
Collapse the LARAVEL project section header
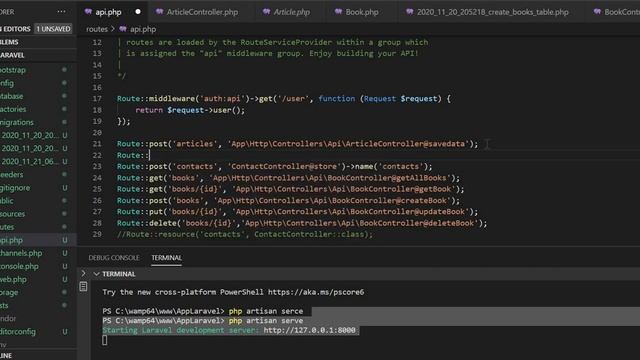coord(37,55)
